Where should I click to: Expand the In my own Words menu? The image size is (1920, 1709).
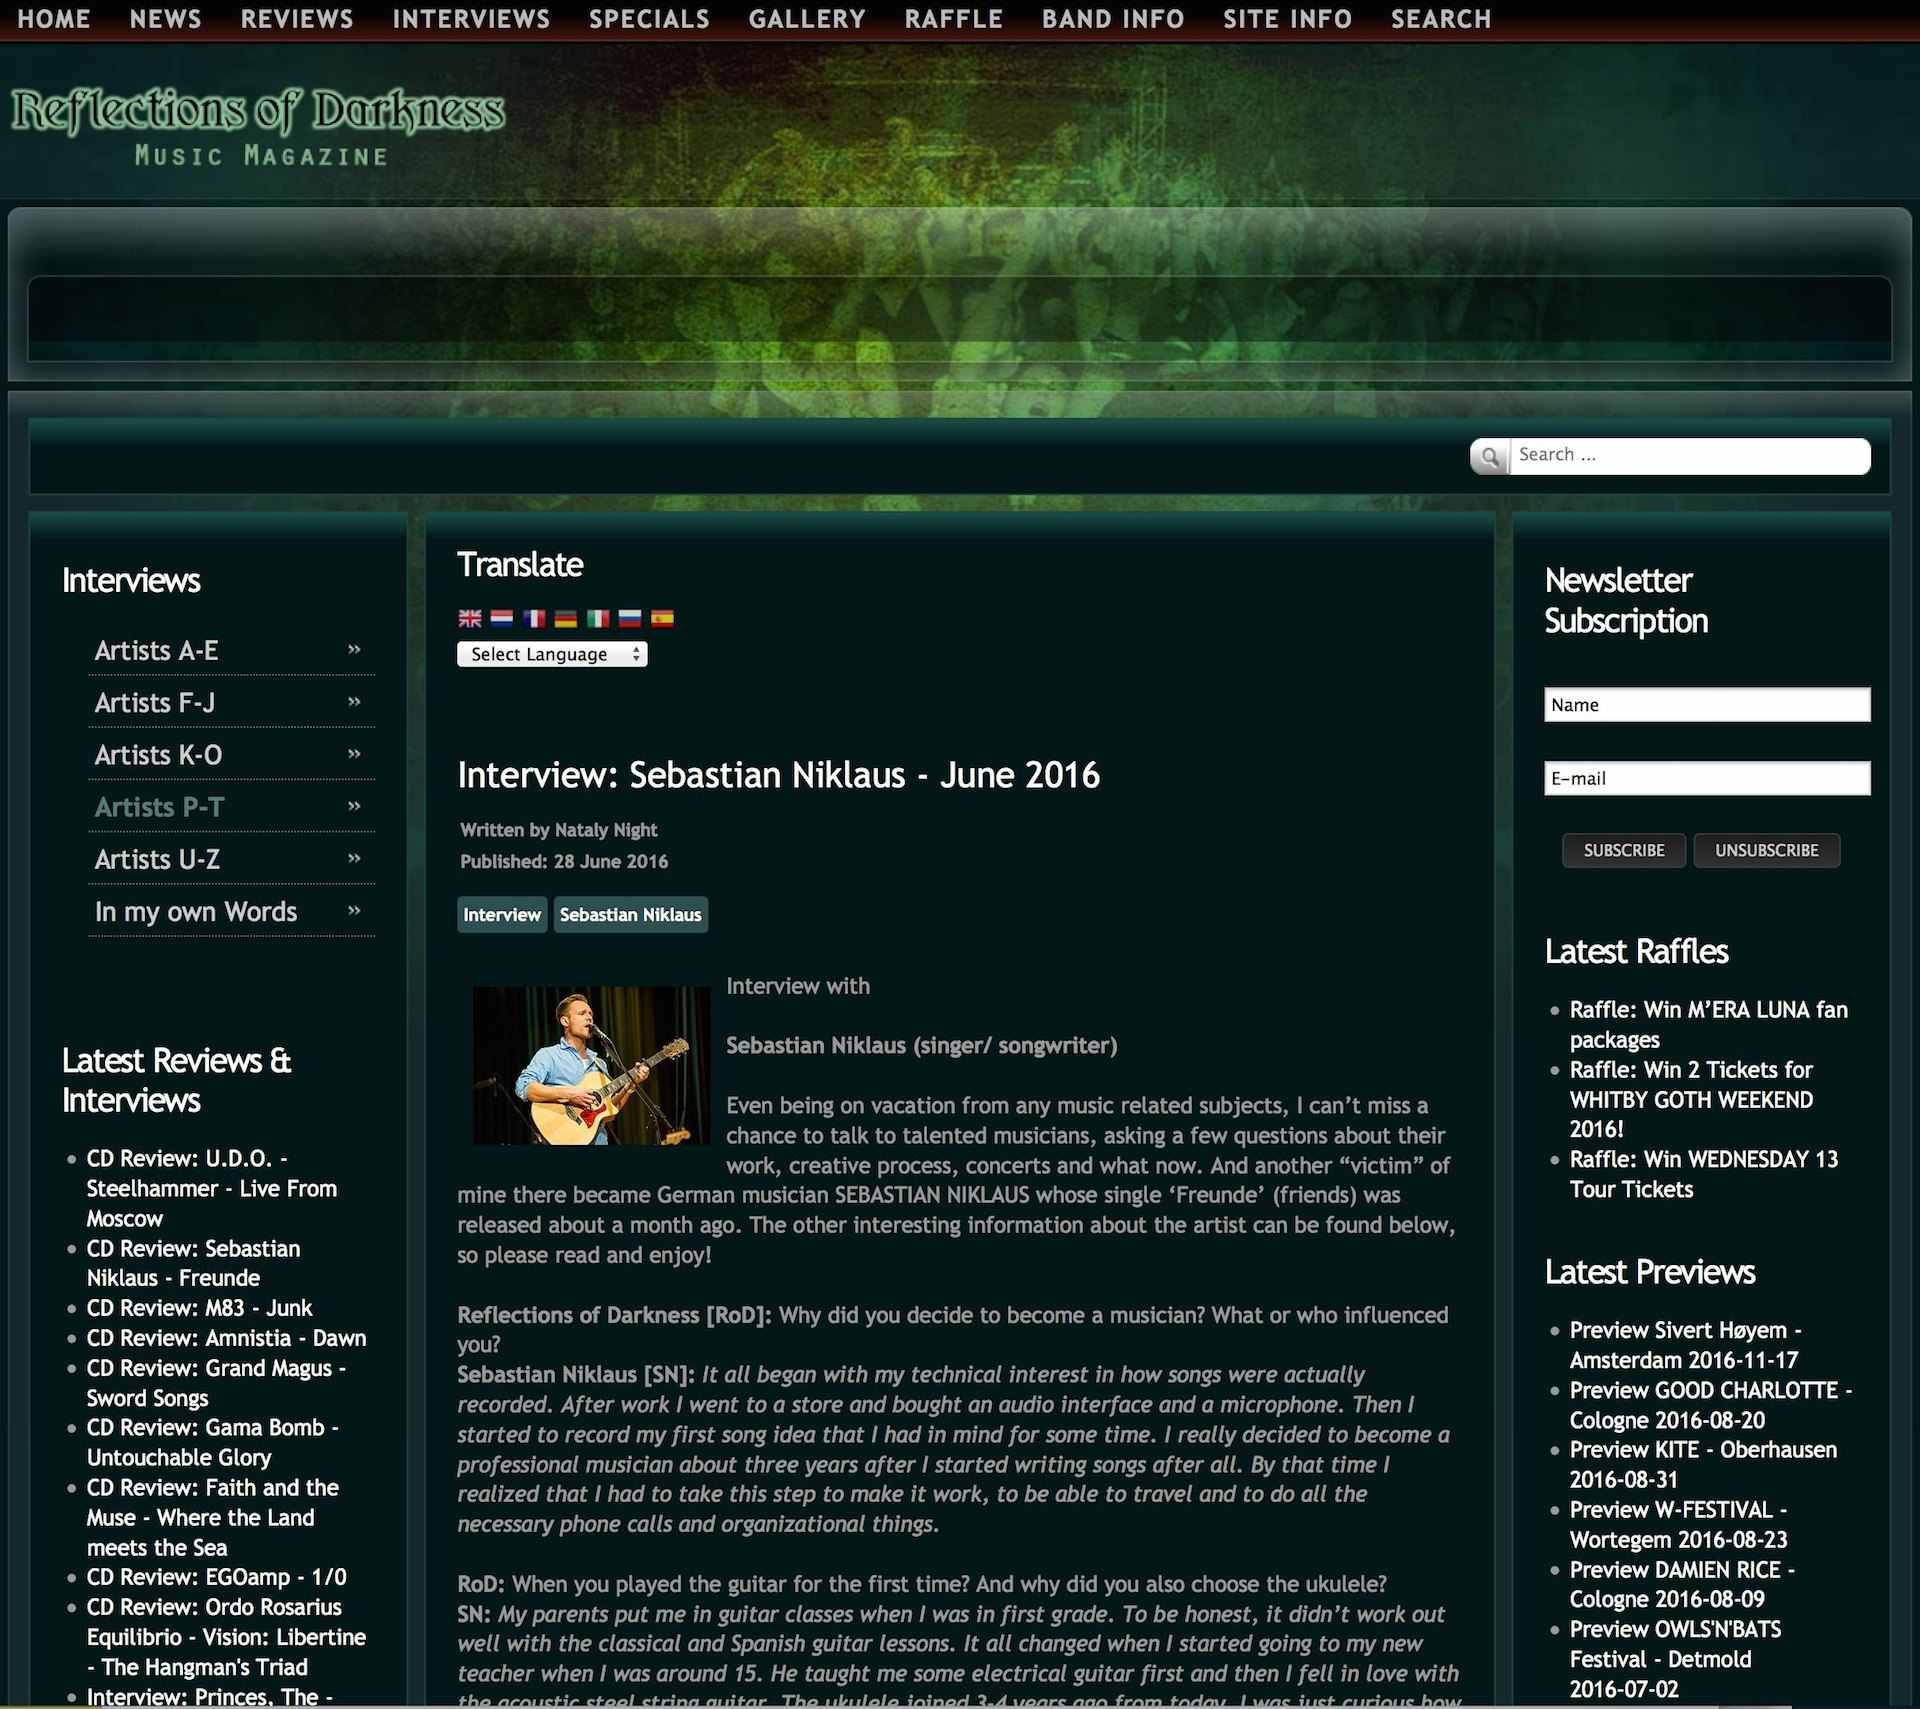[x=232, y=911]
